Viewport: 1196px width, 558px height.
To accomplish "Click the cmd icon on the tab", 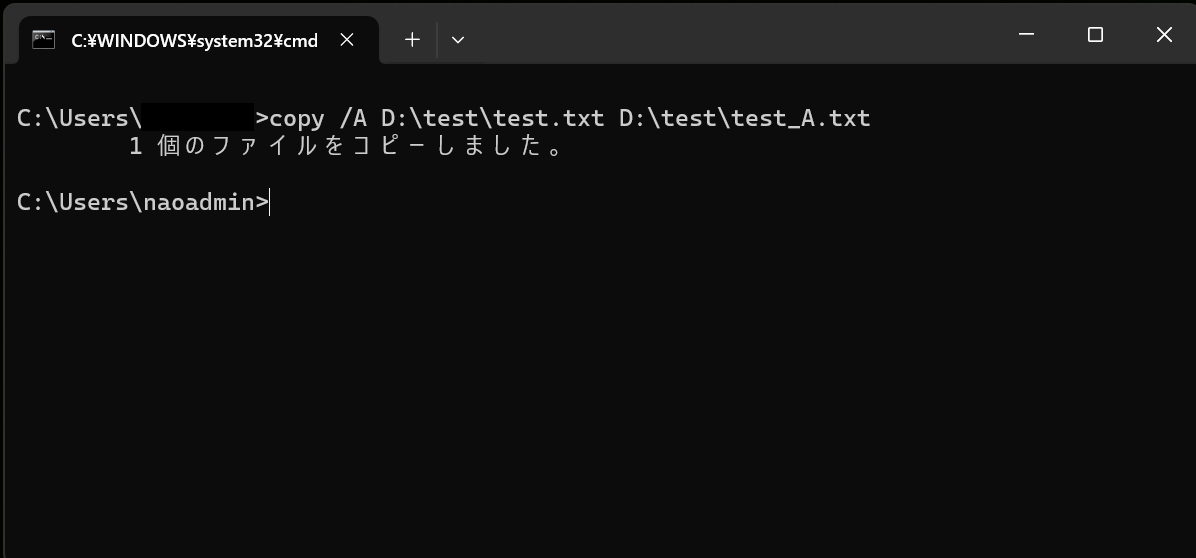I will [43, 40].
